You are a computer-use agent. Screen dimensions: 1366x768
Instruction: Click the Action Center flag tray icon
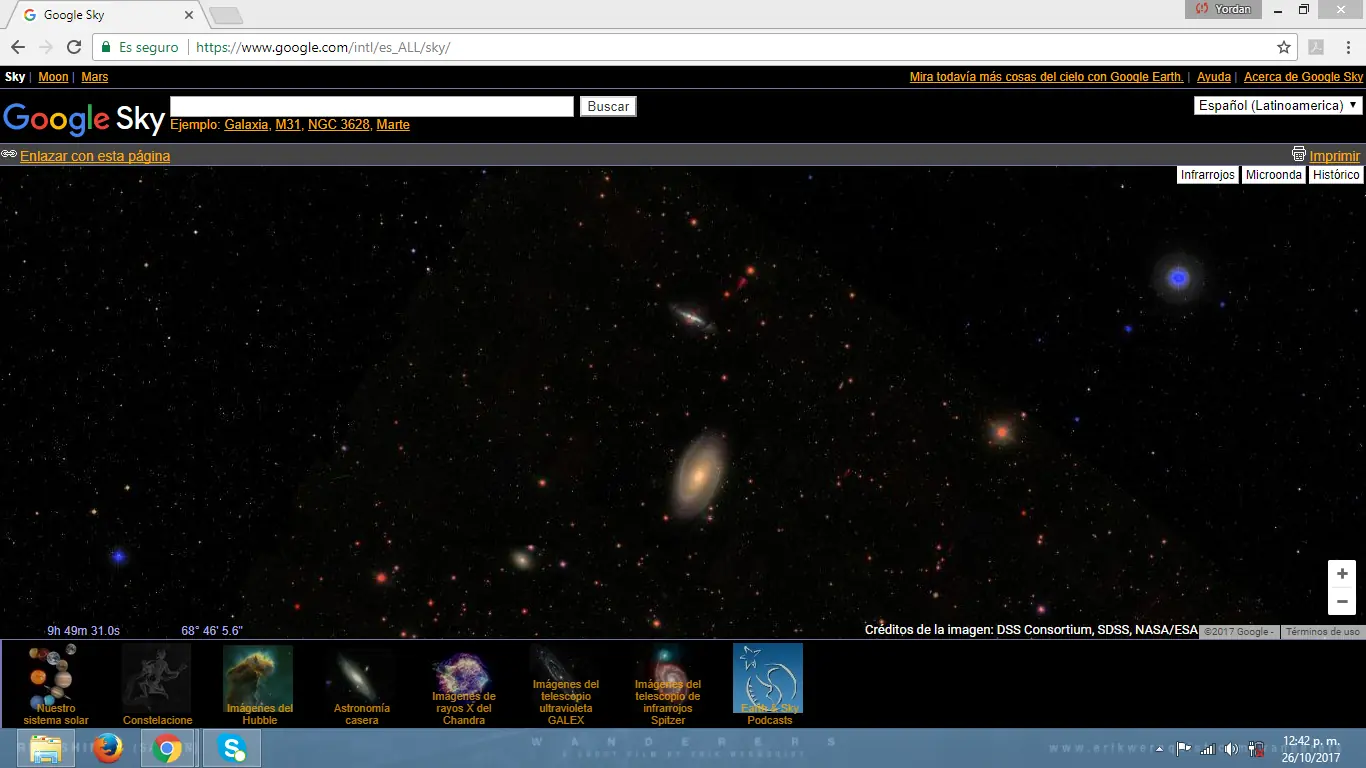click(x=1184, y=748)
